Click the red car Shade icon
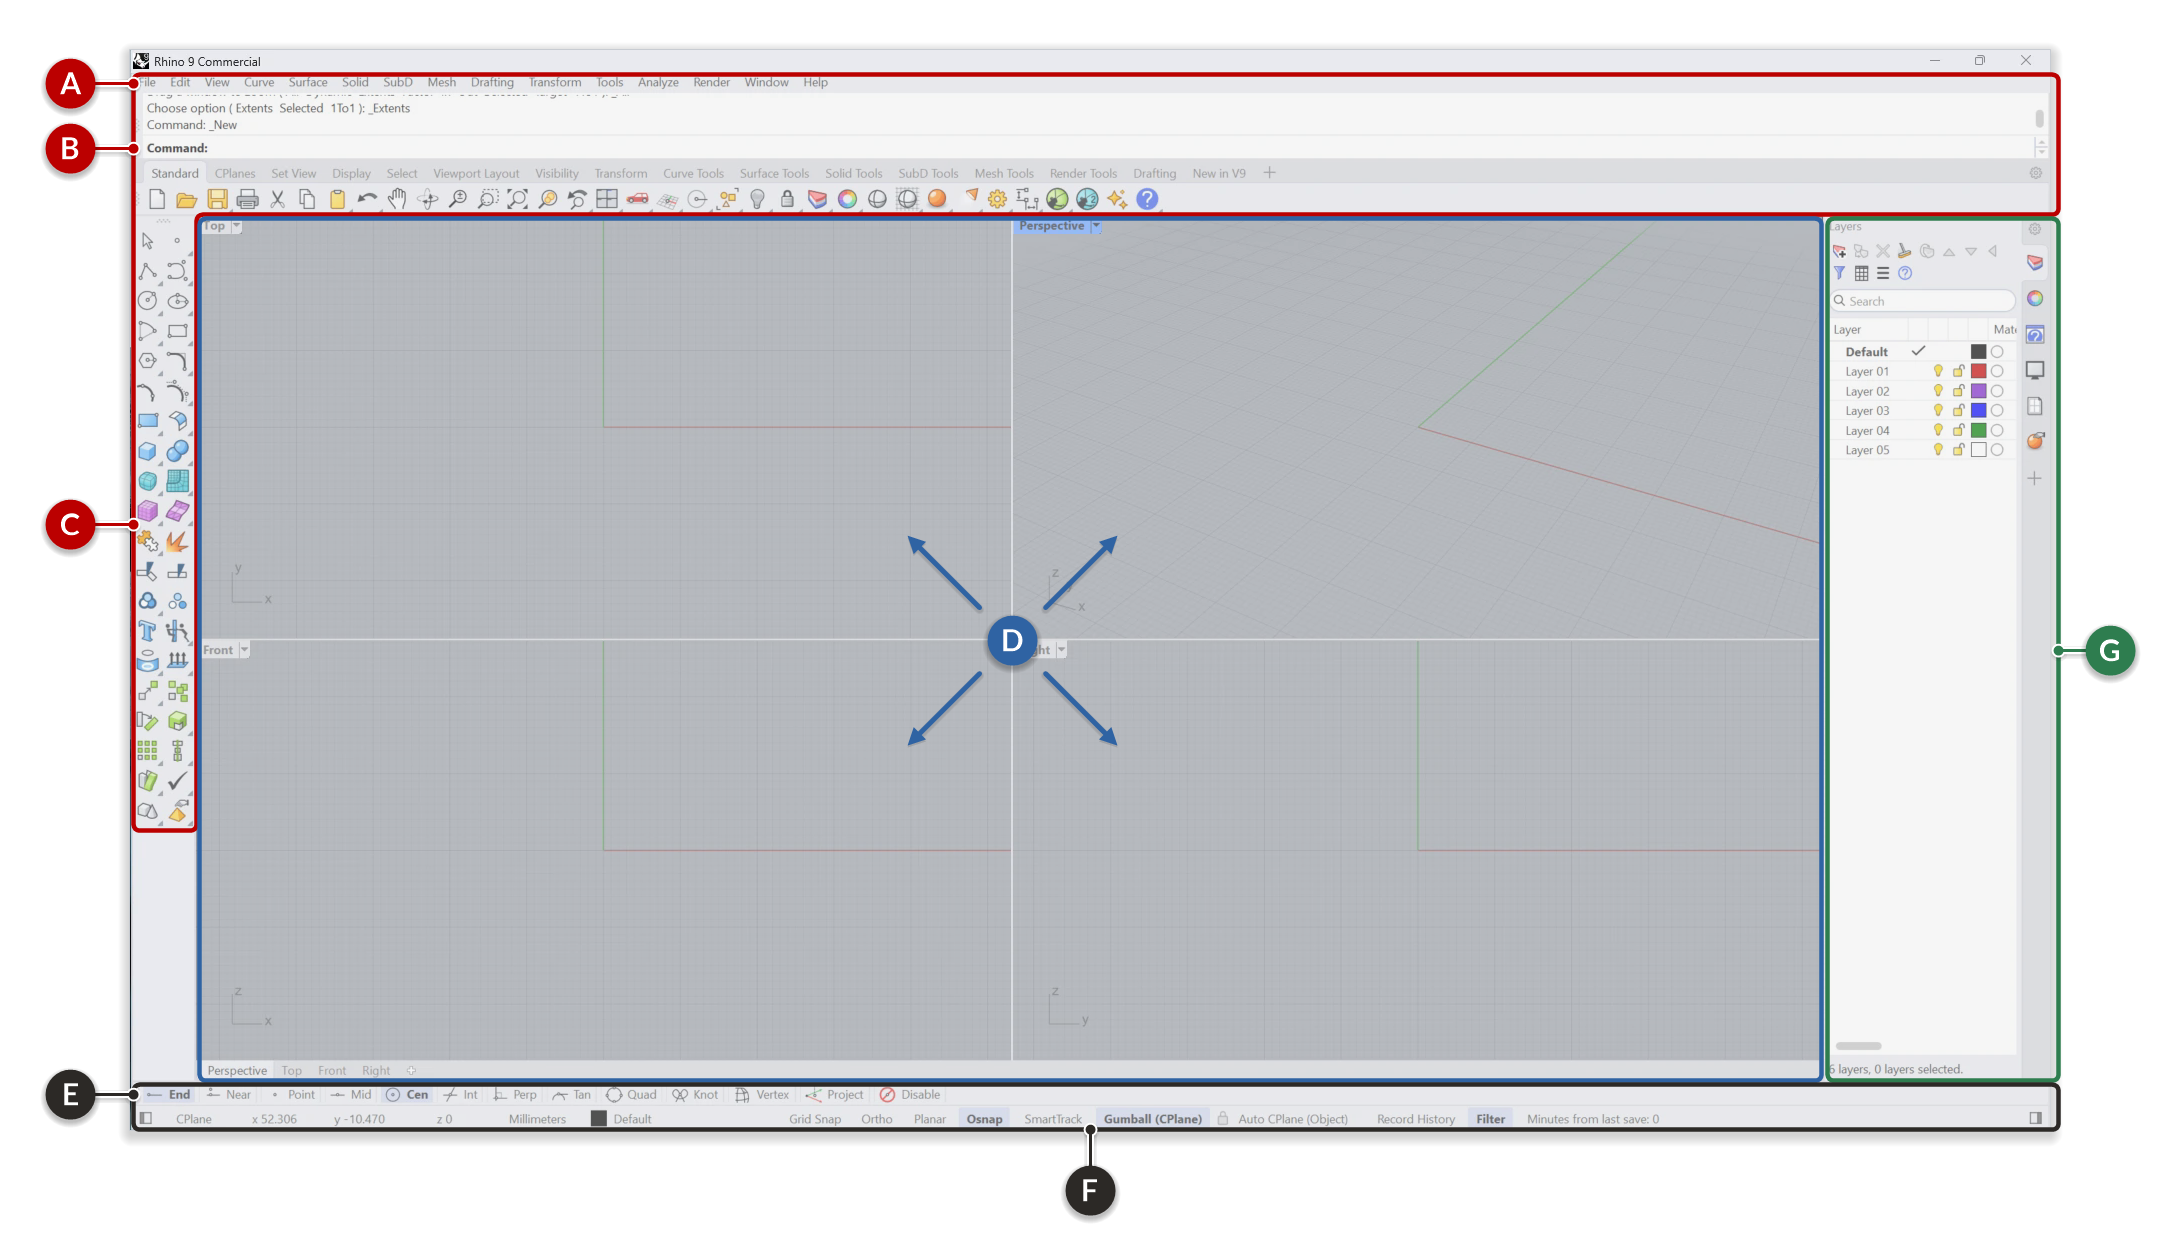 pos(637,199)
